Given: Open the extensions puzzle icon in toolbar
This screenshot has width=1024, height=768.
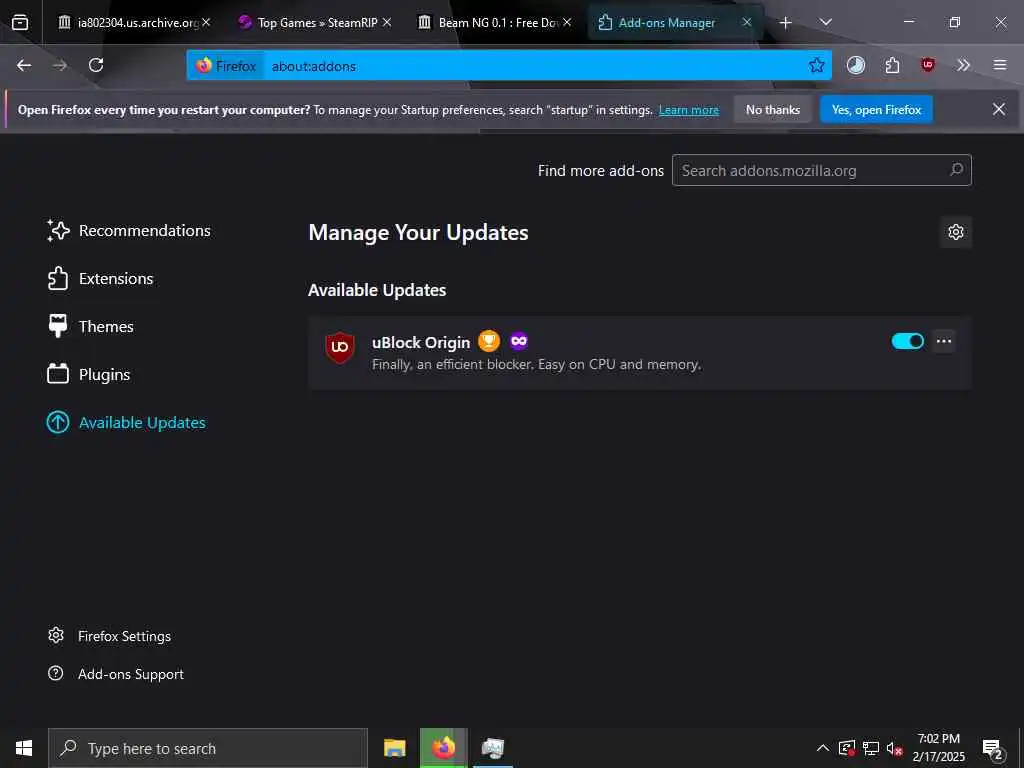Looking at the screenshot, I should click(892, 65).
